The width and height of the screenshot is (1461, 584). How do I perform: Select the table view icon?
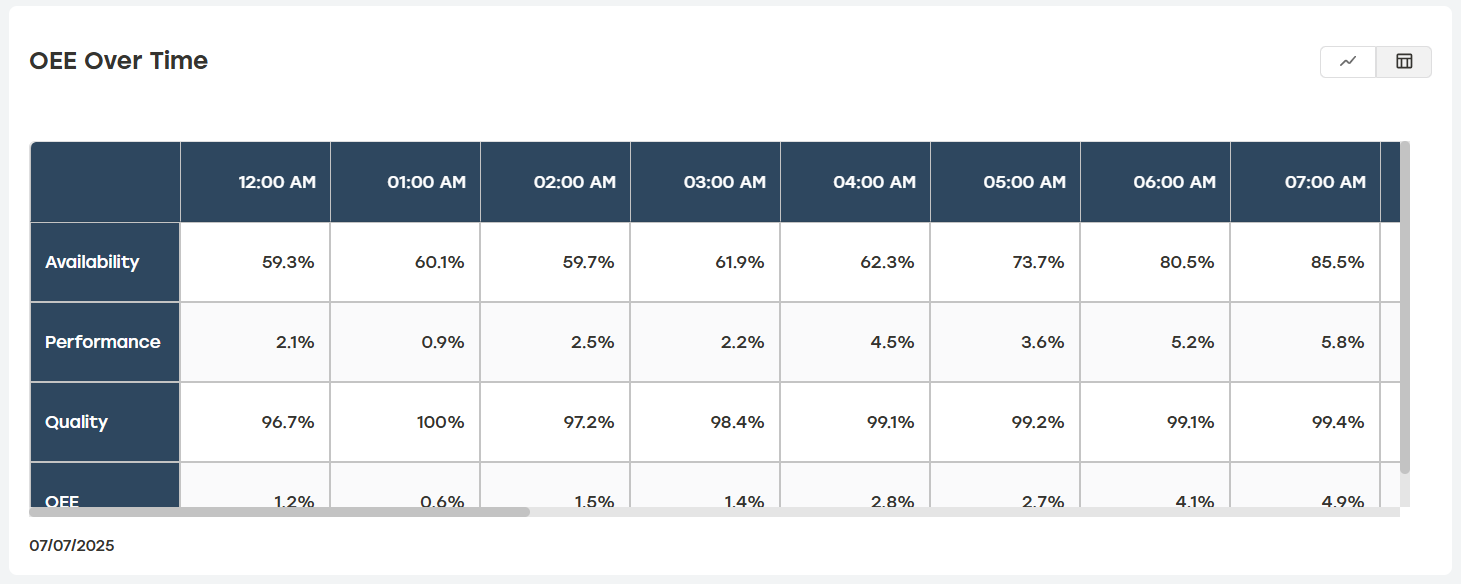[1404, 62]
